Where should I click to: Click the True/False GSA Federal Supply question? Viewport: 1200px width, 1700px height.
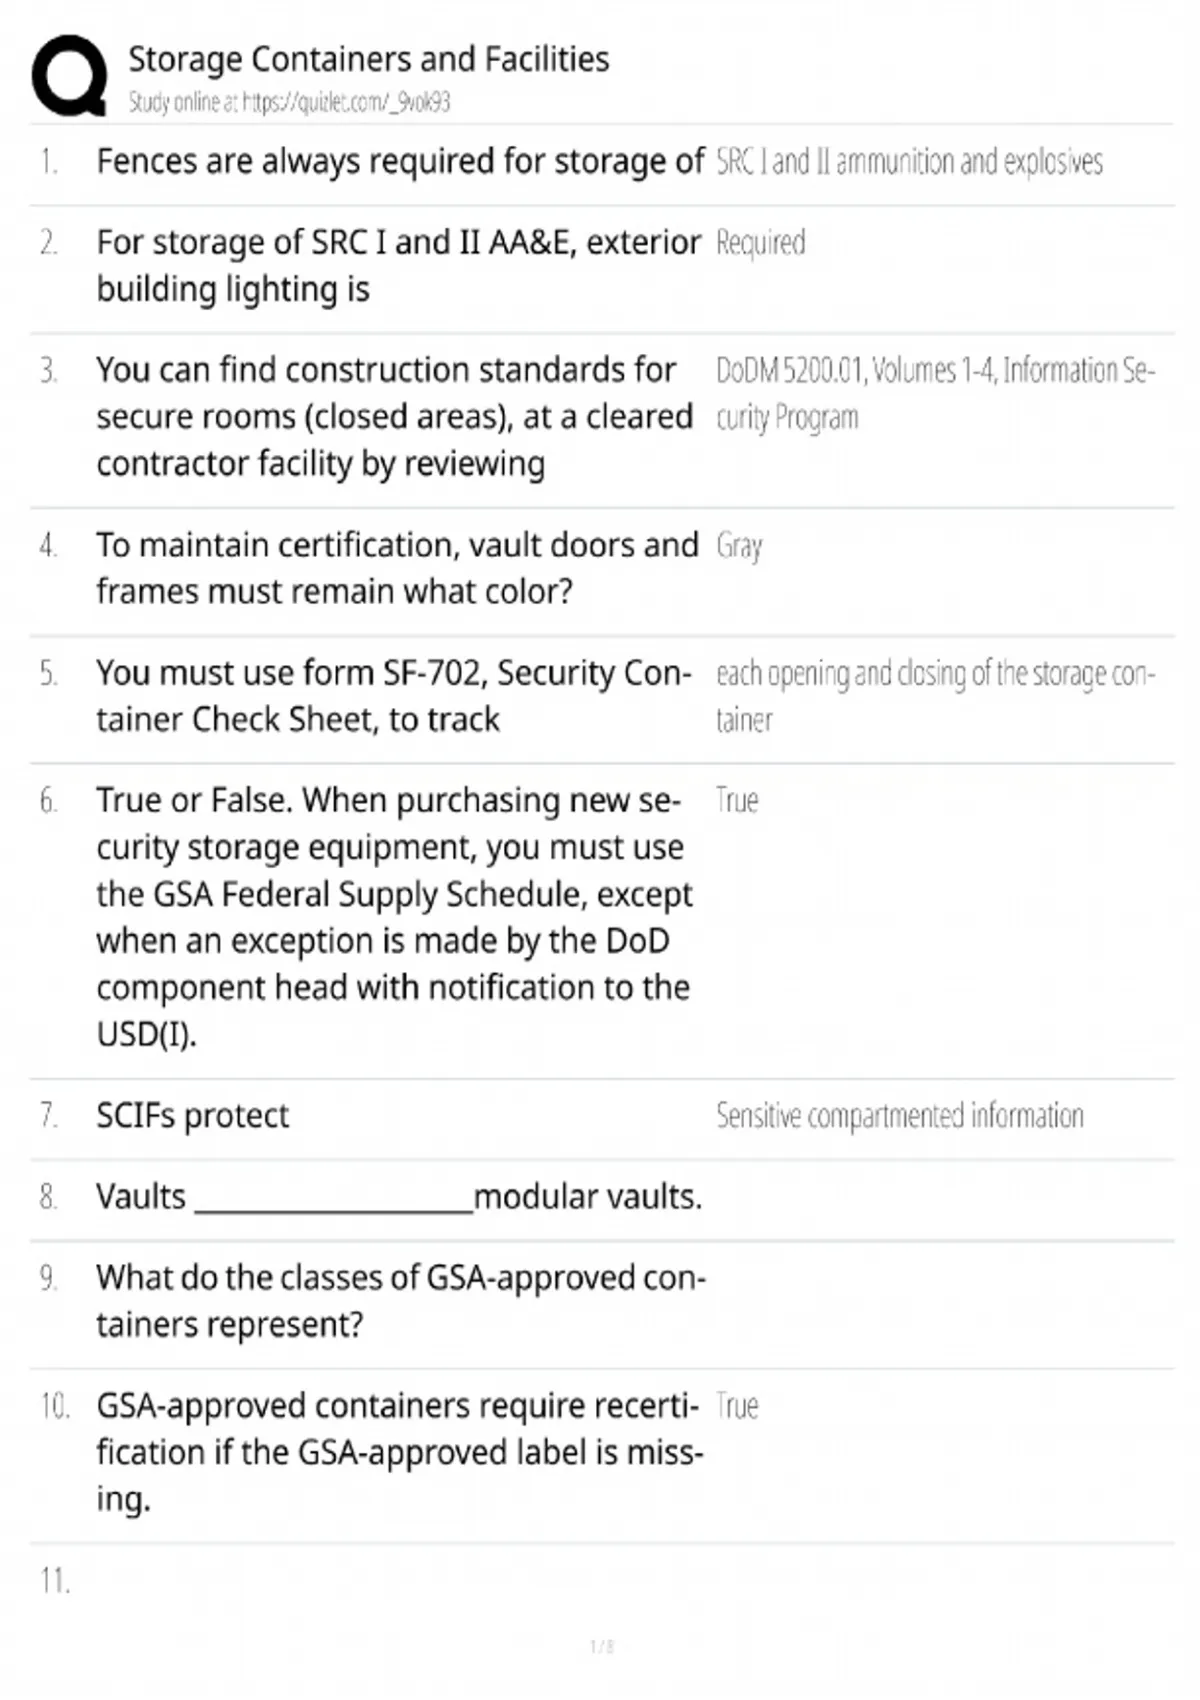tap(394, 917)
